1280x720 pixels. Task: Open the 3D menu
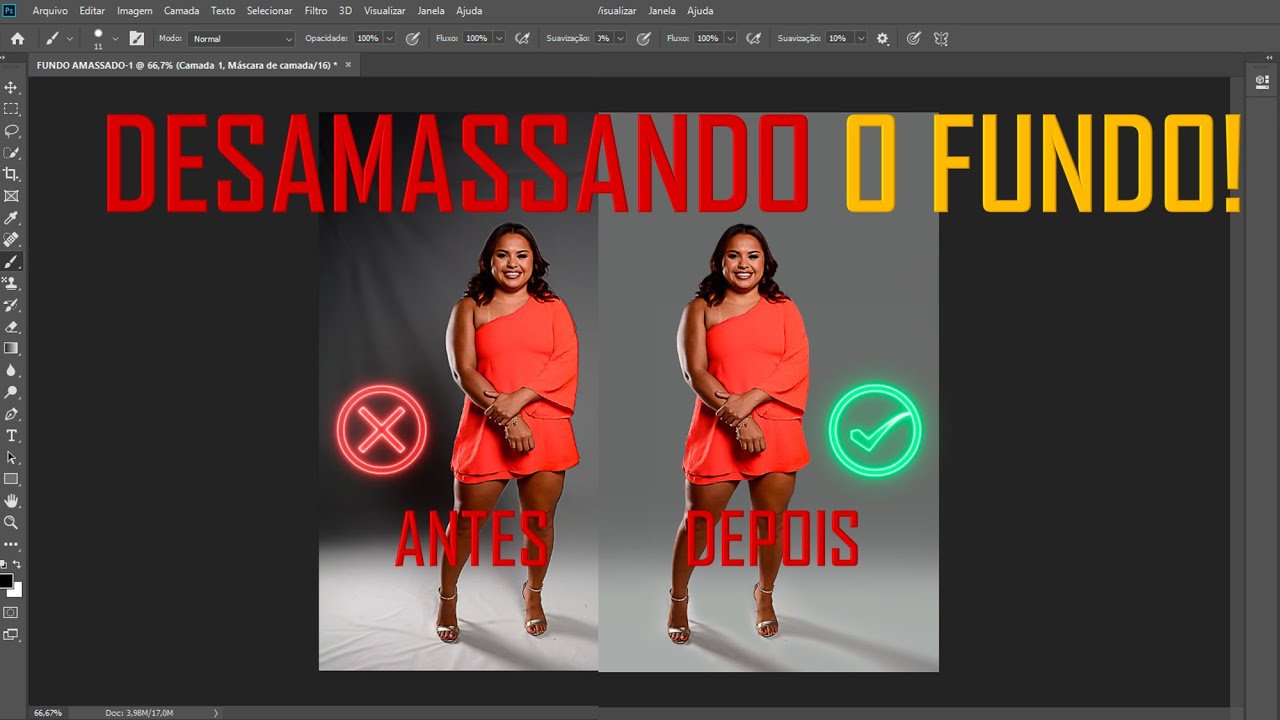coord(345,11)
